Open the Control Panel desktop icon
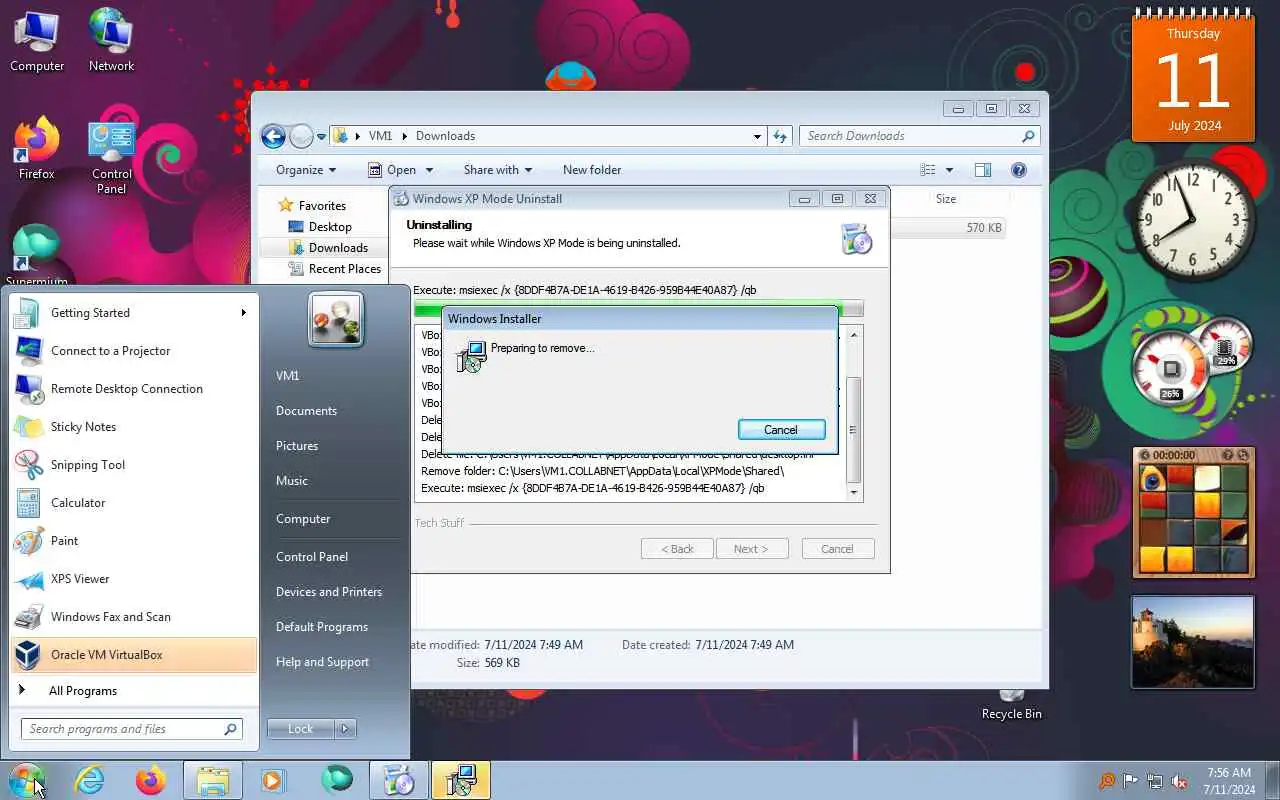Image resolution: width=1280 pixels, height=800 pixels. (x=111, y=156)
